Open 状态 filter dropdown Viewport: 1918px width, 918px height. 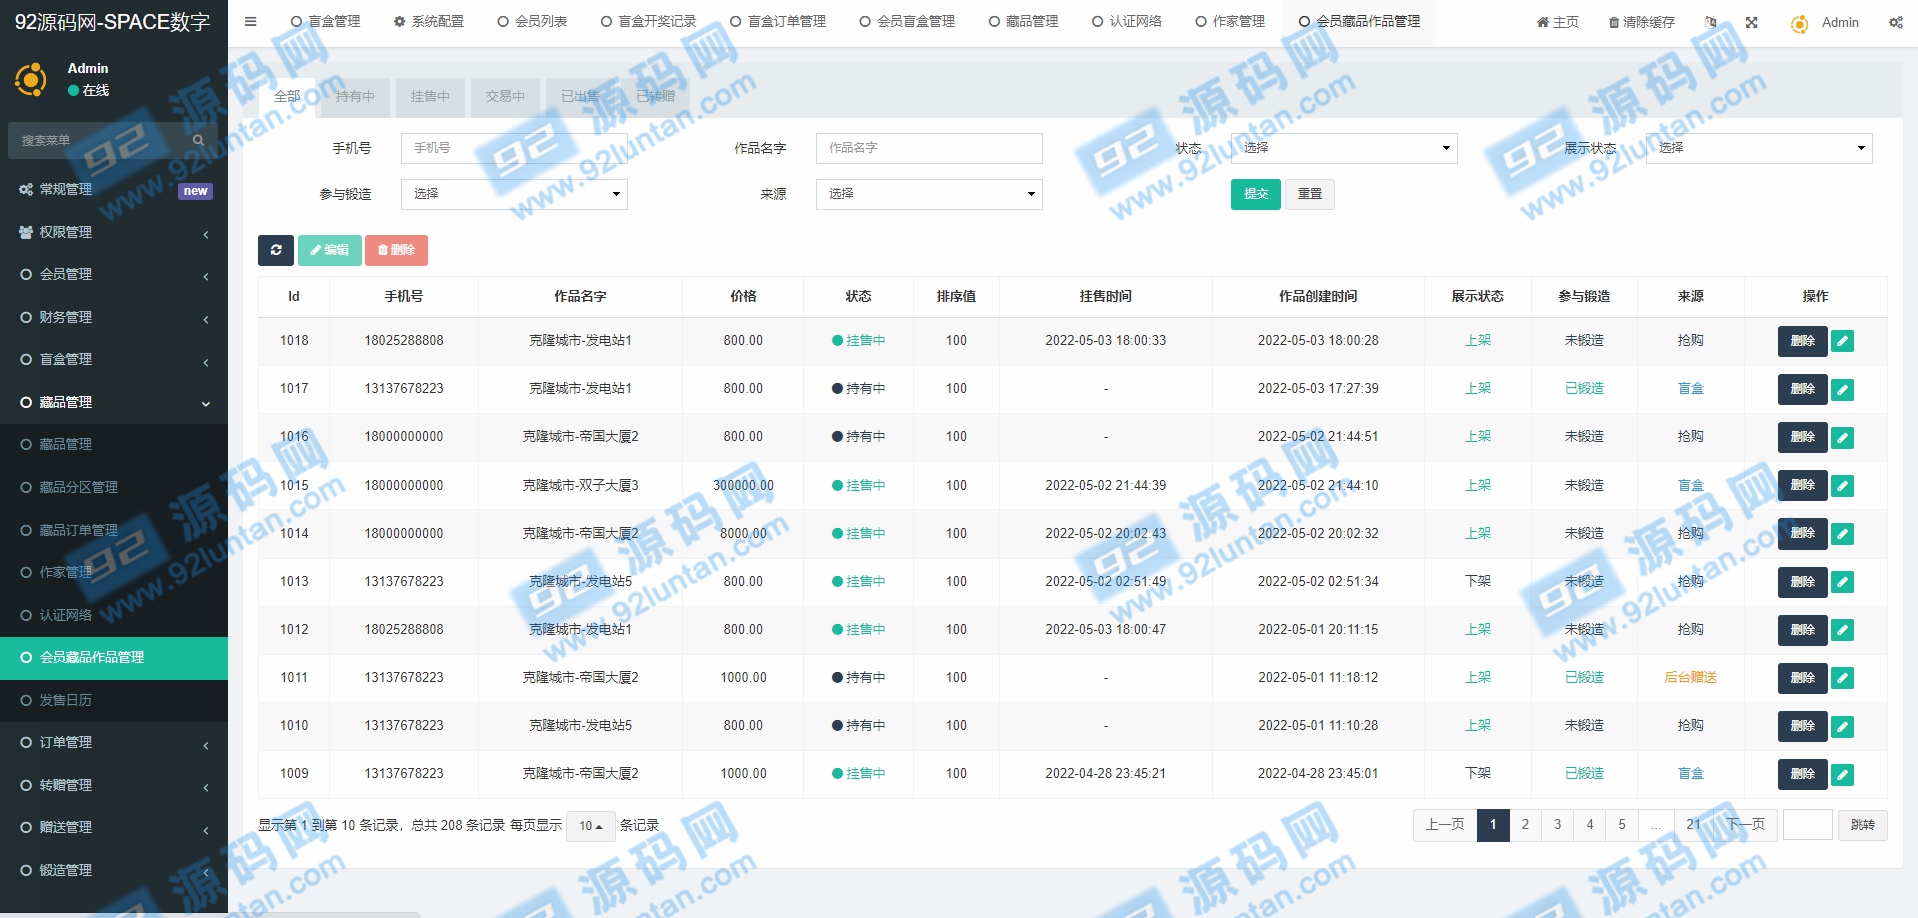tap(1344, 148)
